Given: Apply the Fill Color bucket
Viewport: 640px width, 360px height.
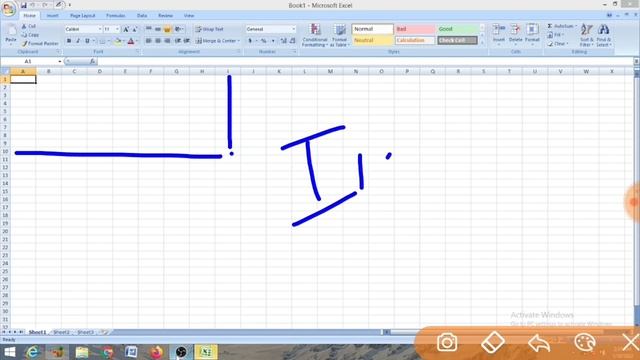Looking at the screenshot, I should tap(118, 41).
